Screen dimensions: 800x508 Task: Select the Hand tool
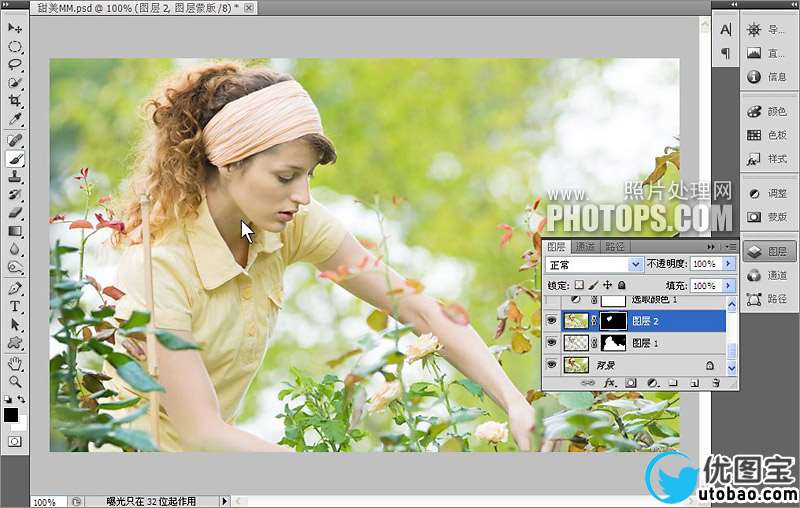point(15,363)
